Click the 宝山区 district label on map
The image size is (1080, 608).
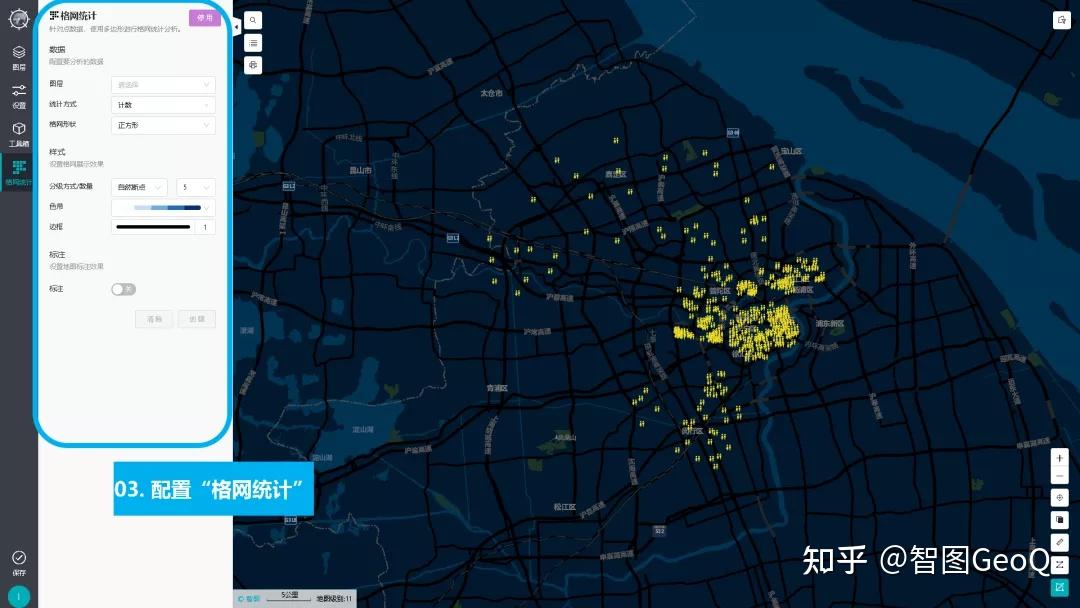791,151
